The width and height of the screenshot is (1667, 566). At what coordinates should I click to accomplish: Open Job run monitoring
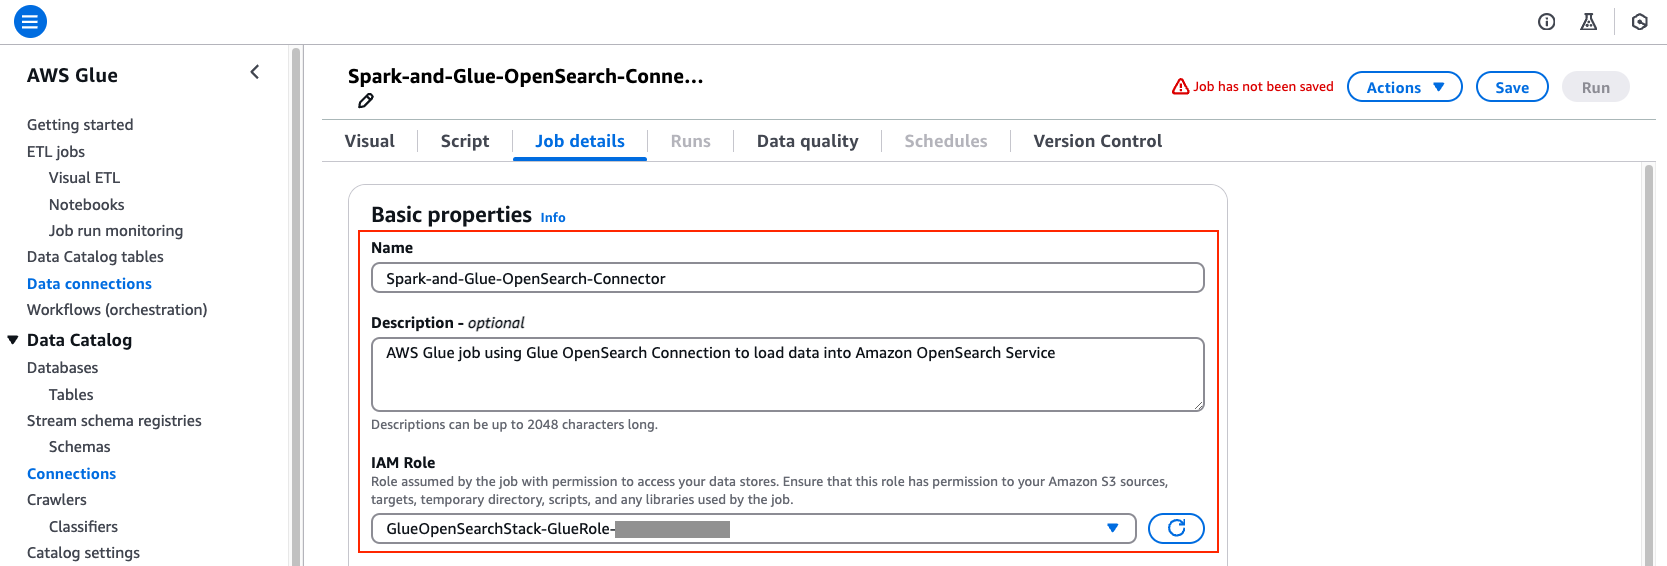pos(116,231)
